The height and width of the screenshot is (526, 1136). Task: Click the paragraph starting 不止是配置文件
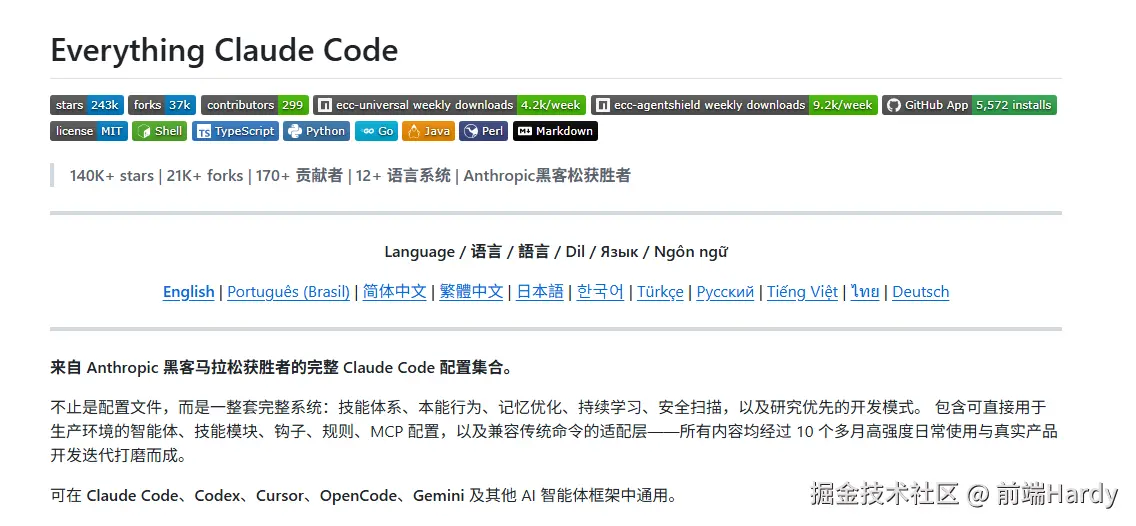tap(554, 432)
